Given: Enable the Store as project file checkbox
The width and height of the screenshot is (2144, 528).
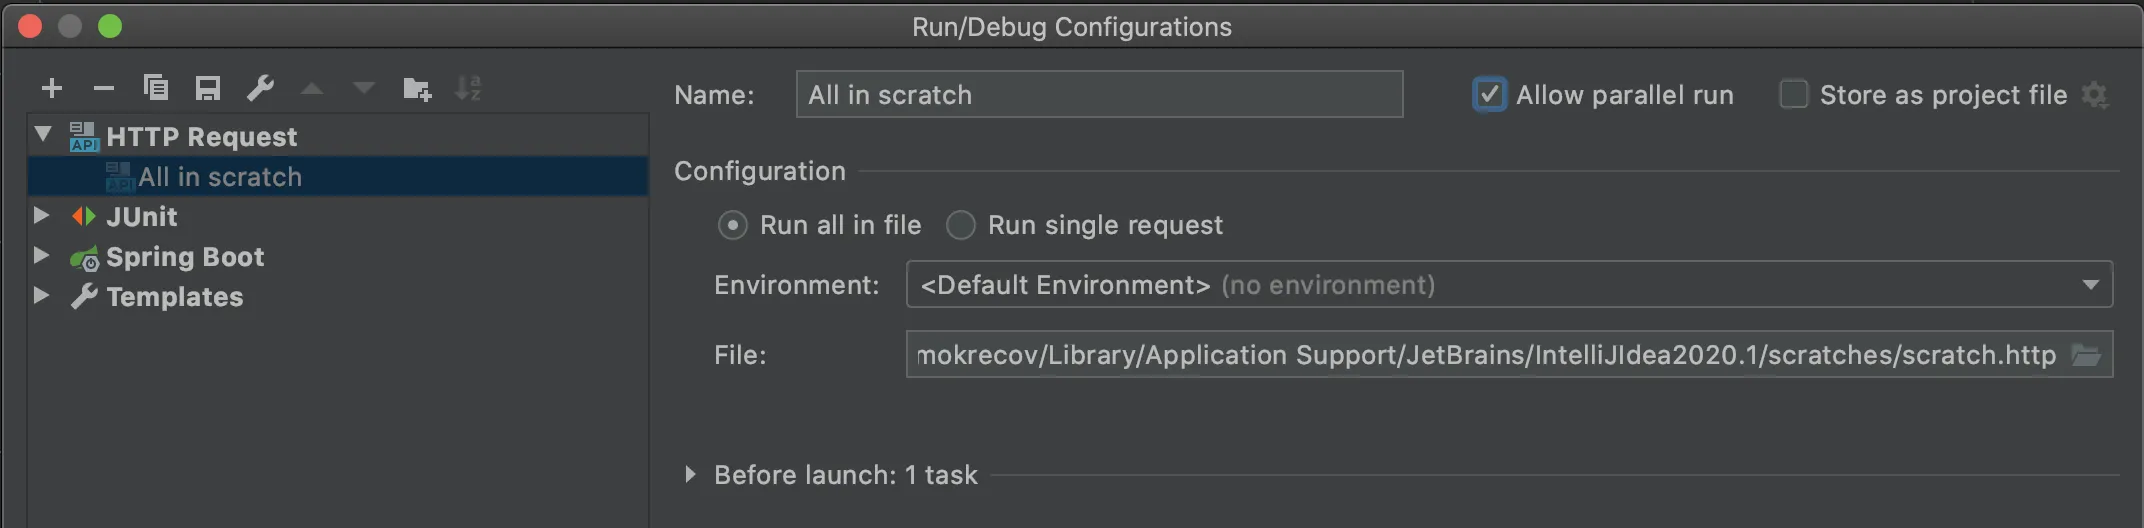Looking at the screenshot, I should click(x=1793, y=95).
